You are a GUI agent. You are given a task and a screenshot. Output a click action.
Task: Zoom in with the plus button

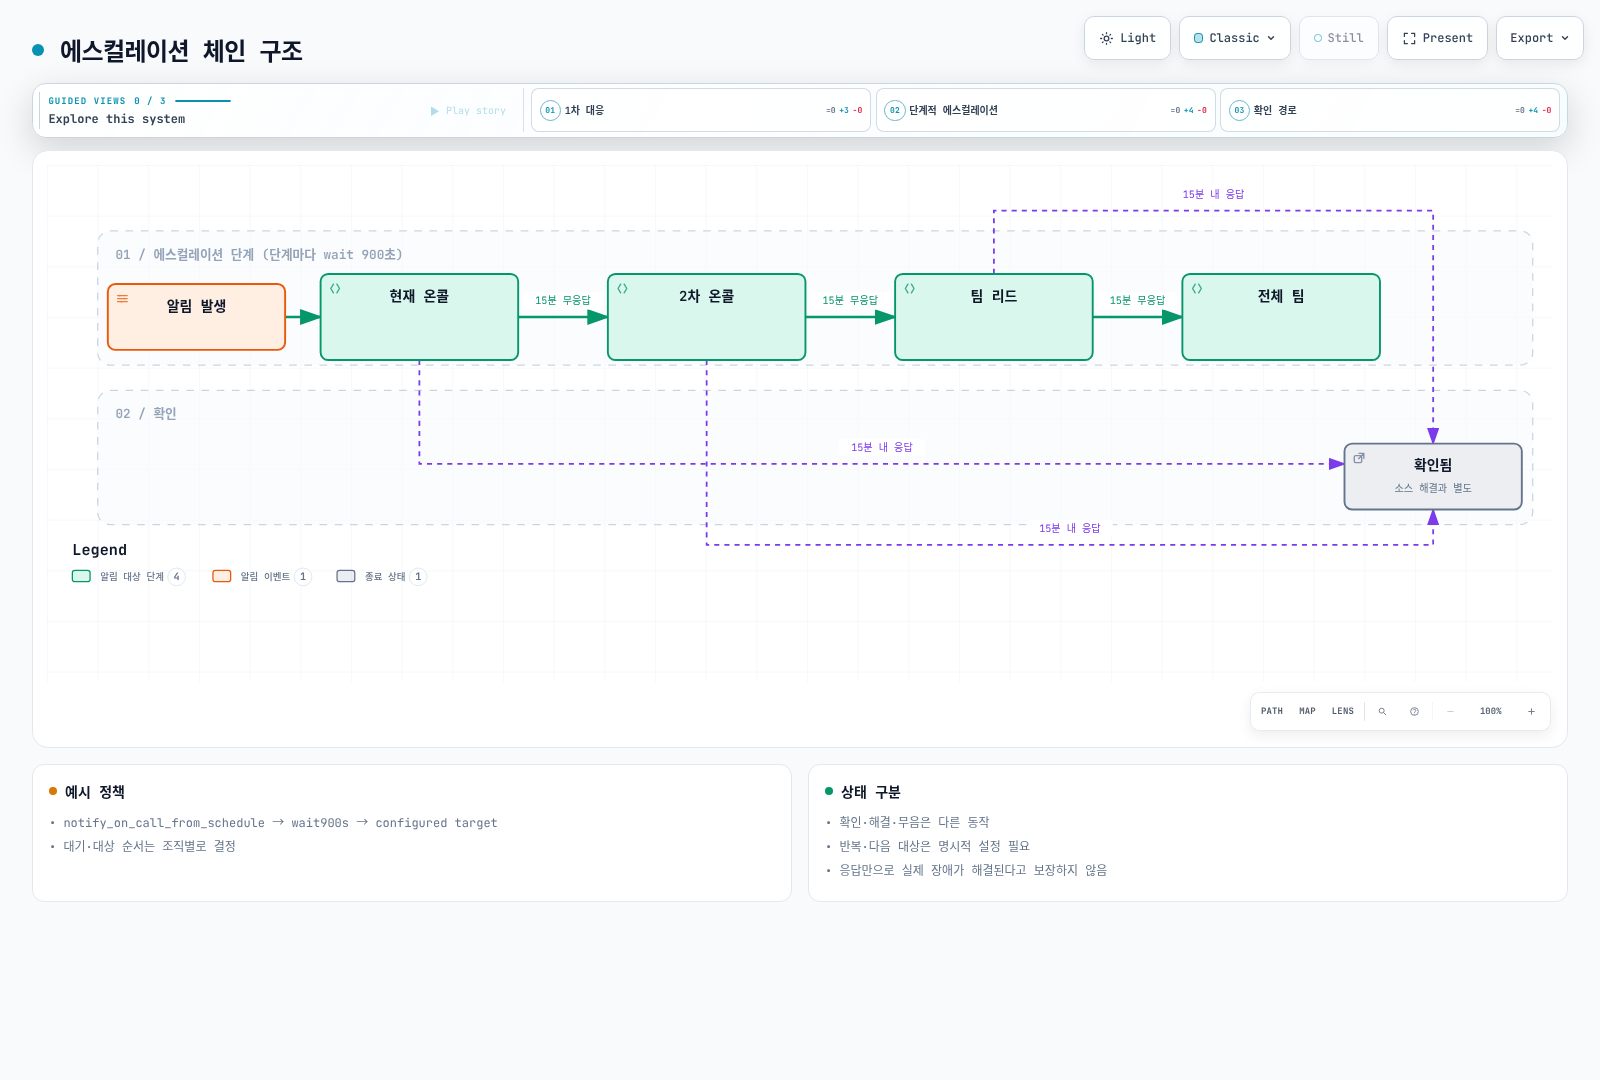1531,712
